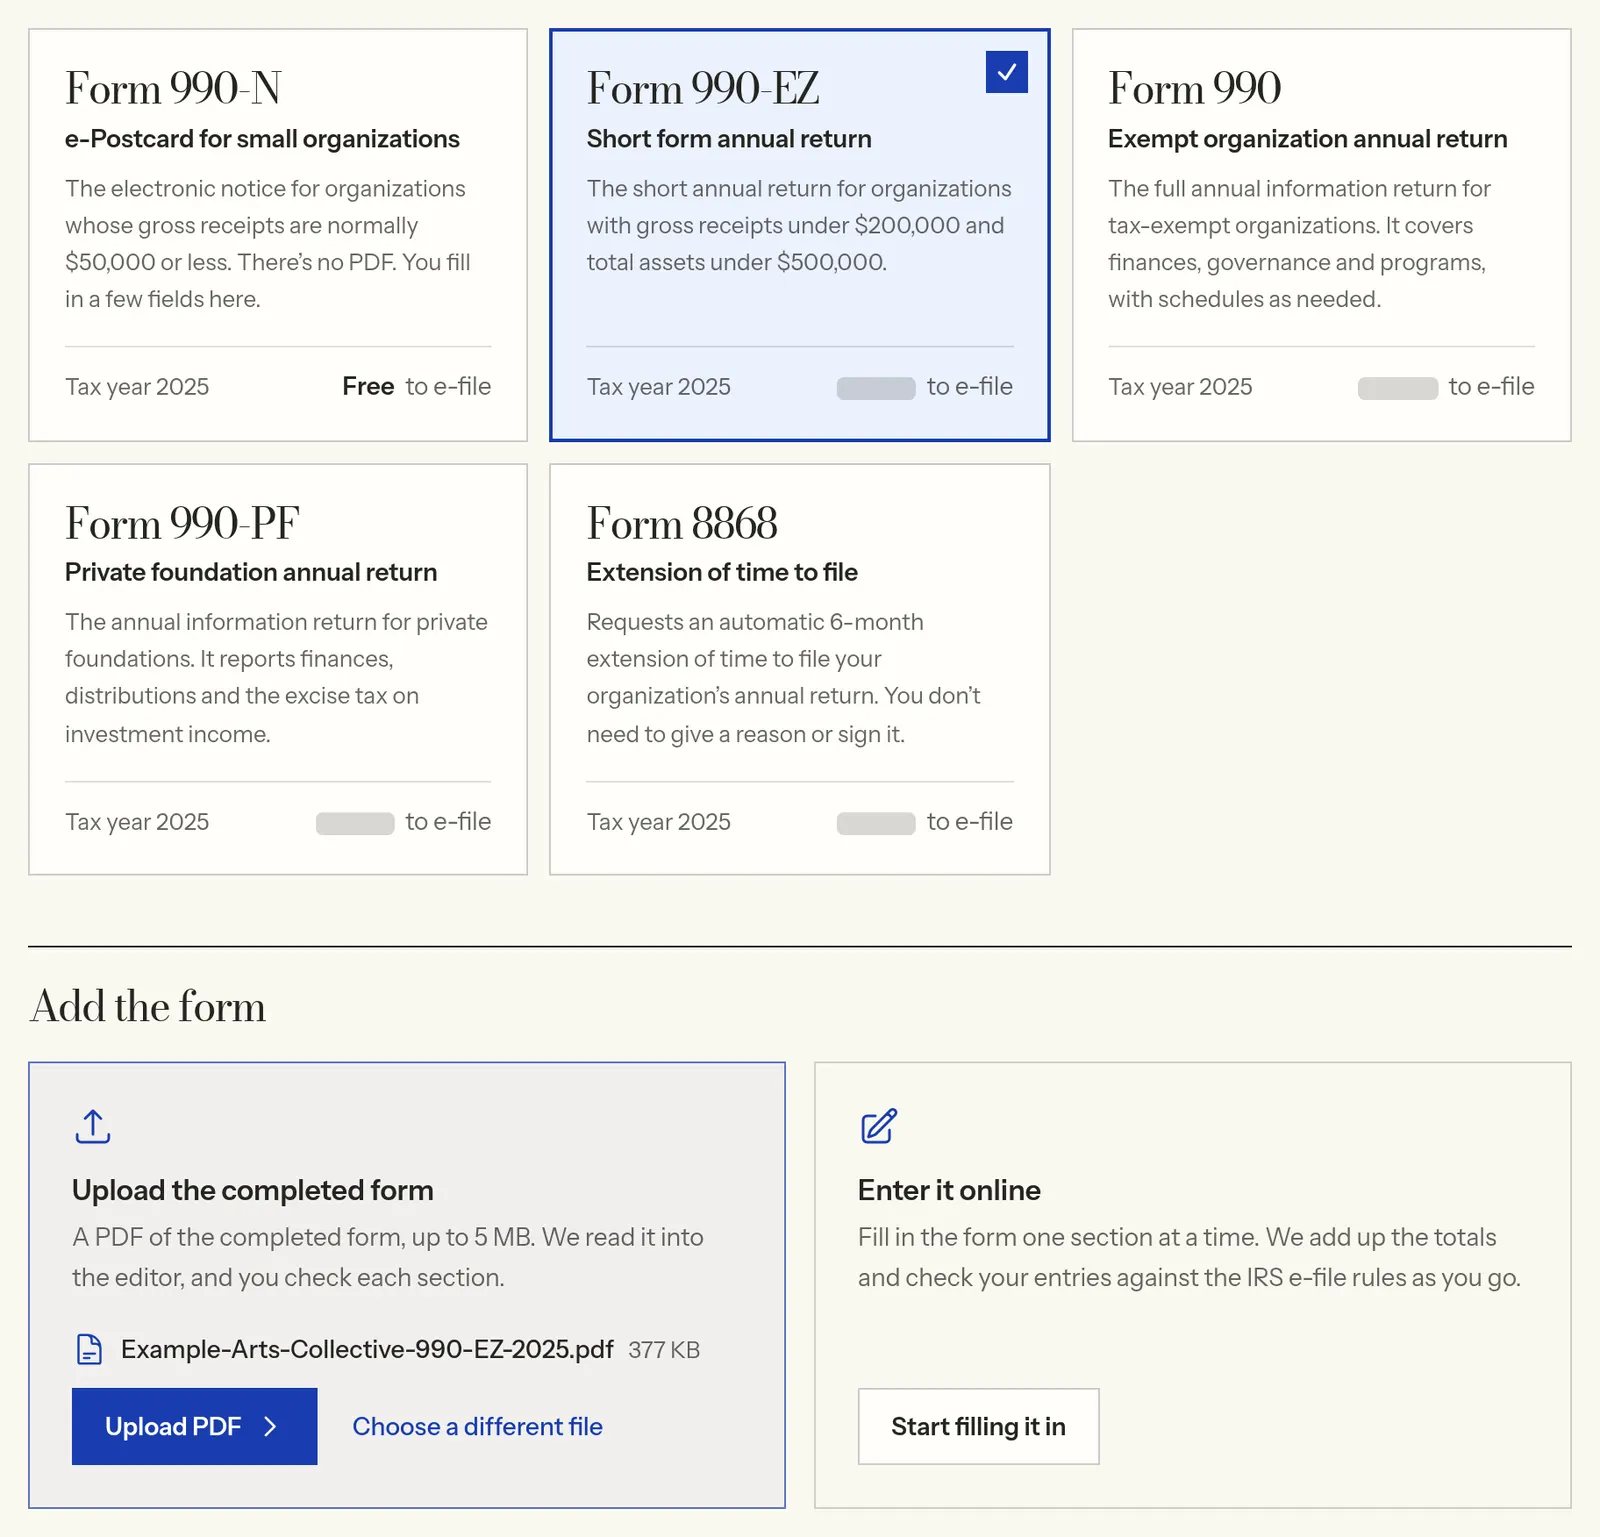Click the Upload PDF button
Viewport: 1600px width, 1537px height.
pos(194,1426)
